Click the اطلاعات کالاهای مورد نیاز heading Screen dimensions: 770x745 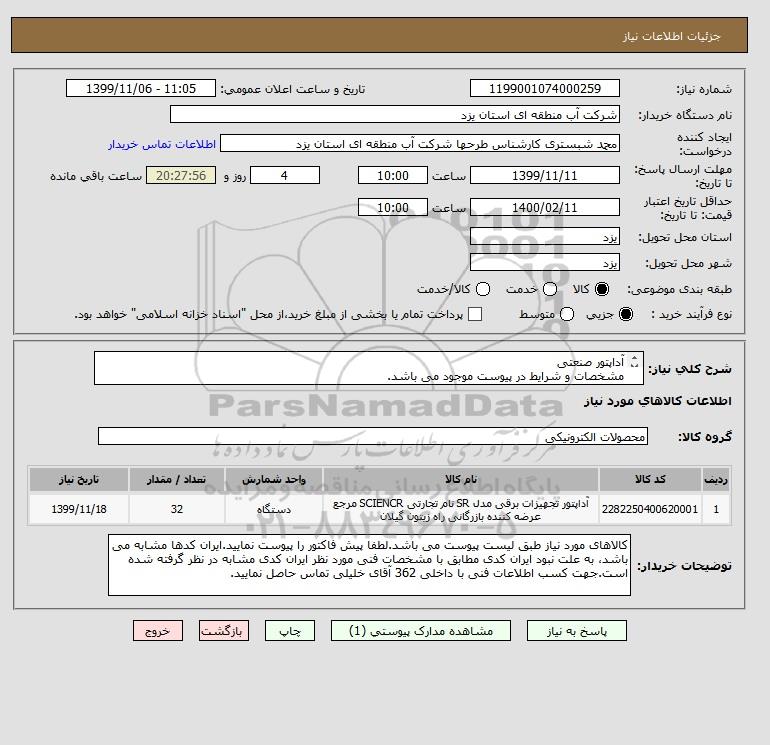(658, 401)
